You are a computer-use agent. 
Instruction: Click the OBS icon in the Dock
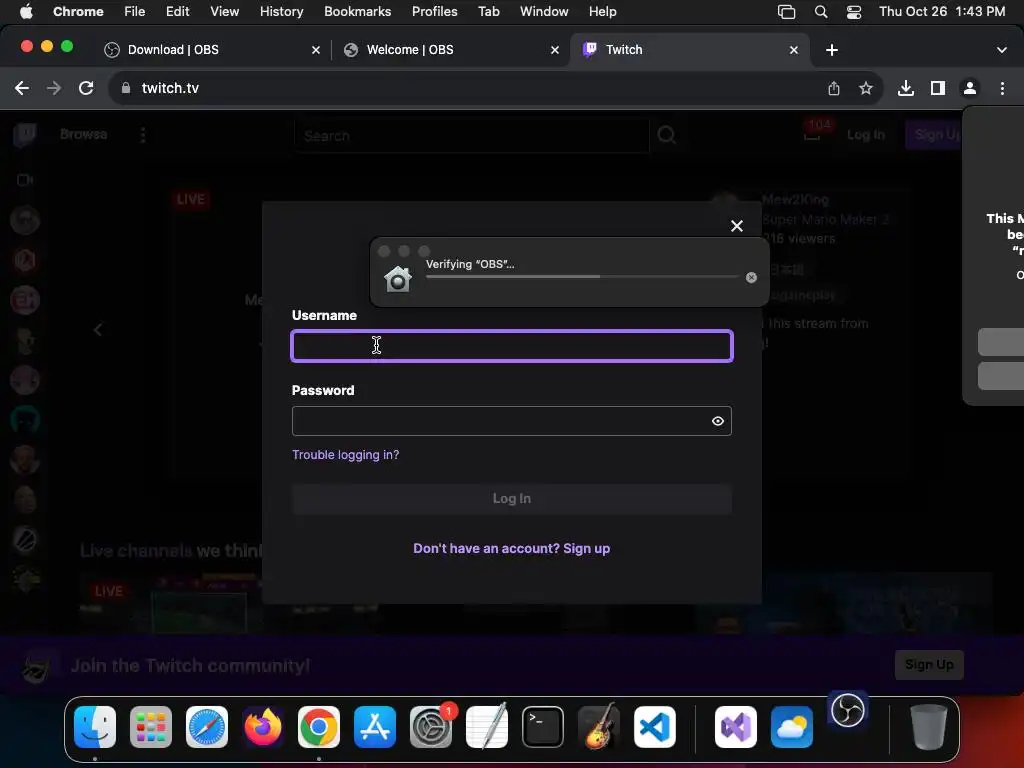pyautogui.click(x=848, y=710)
